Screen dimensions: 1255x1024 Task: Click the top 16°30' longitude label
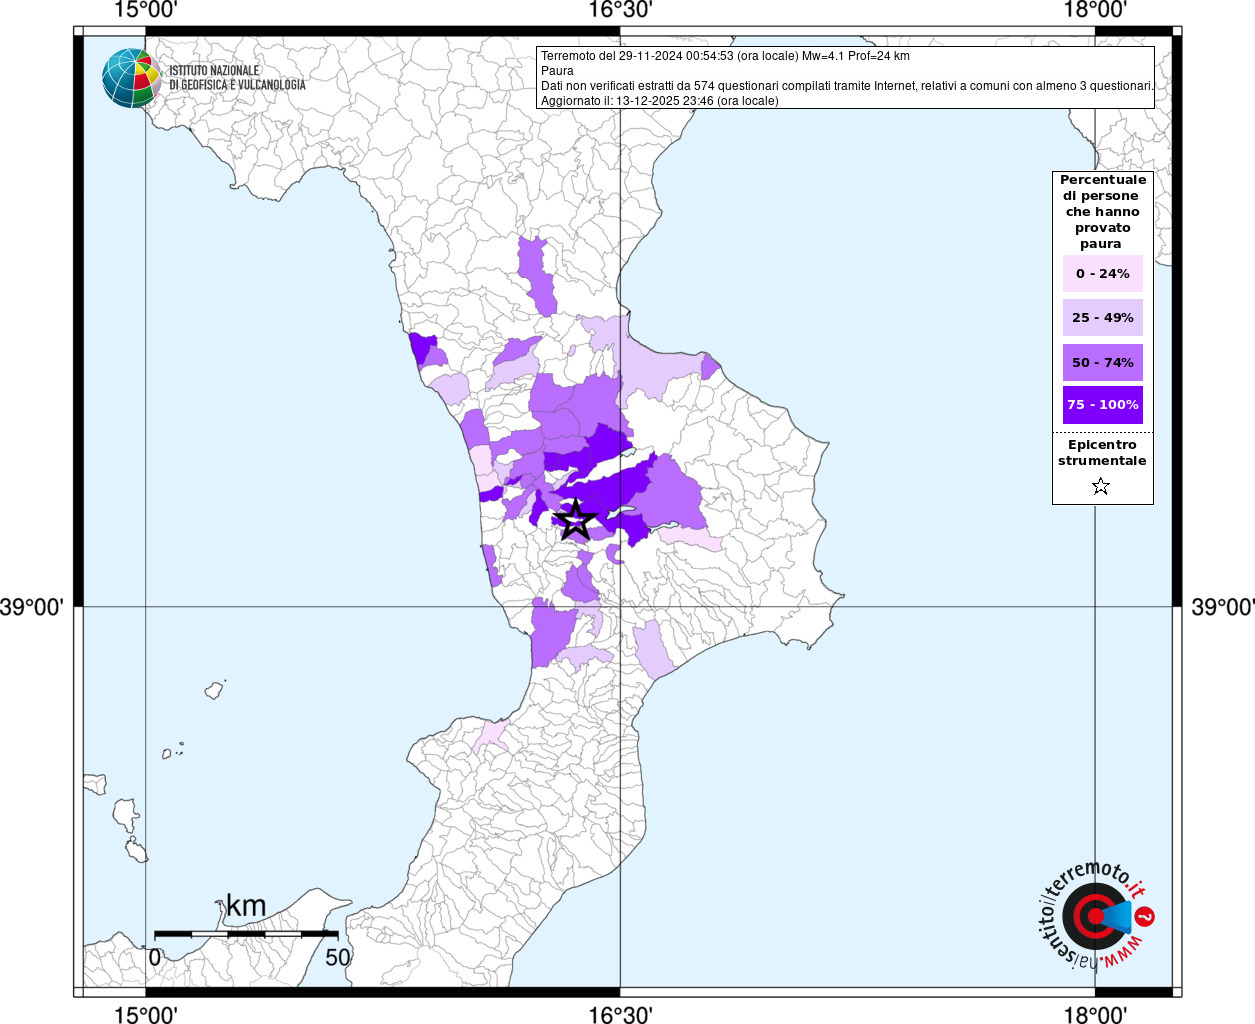coord(620,10)
